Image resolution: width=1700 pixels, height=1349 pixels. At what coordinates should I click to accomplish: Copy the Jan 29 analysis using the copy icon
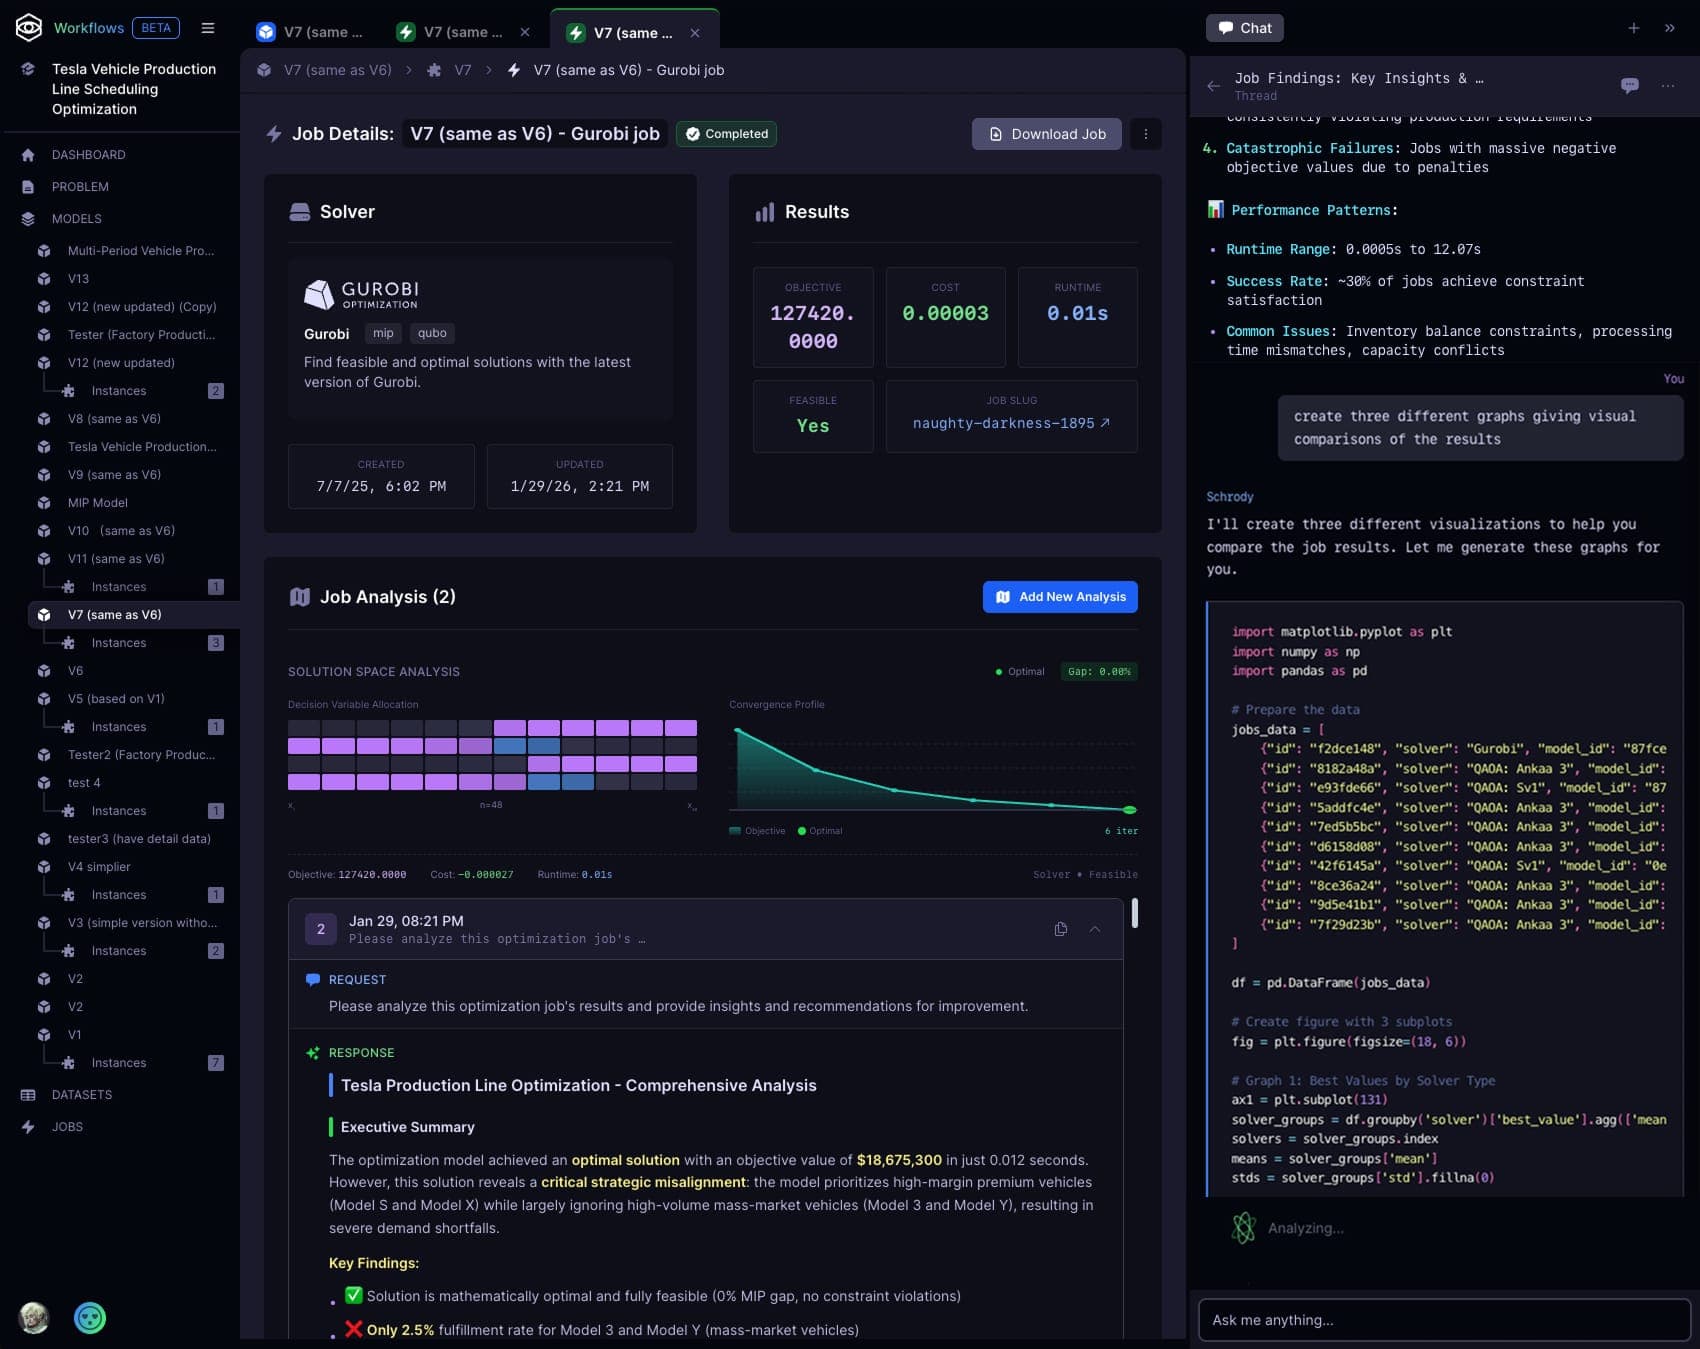point(1060,928)
